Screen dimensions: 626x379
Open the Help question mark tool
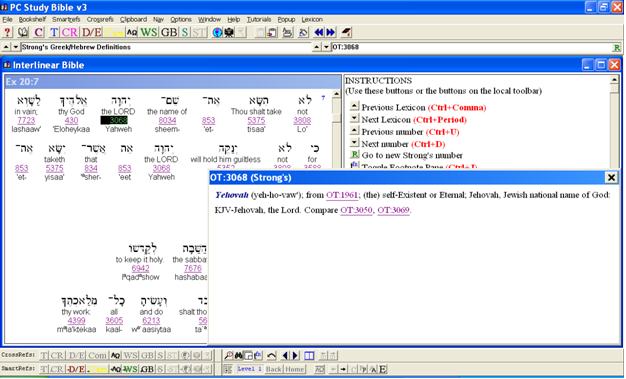tap(7, 32)
